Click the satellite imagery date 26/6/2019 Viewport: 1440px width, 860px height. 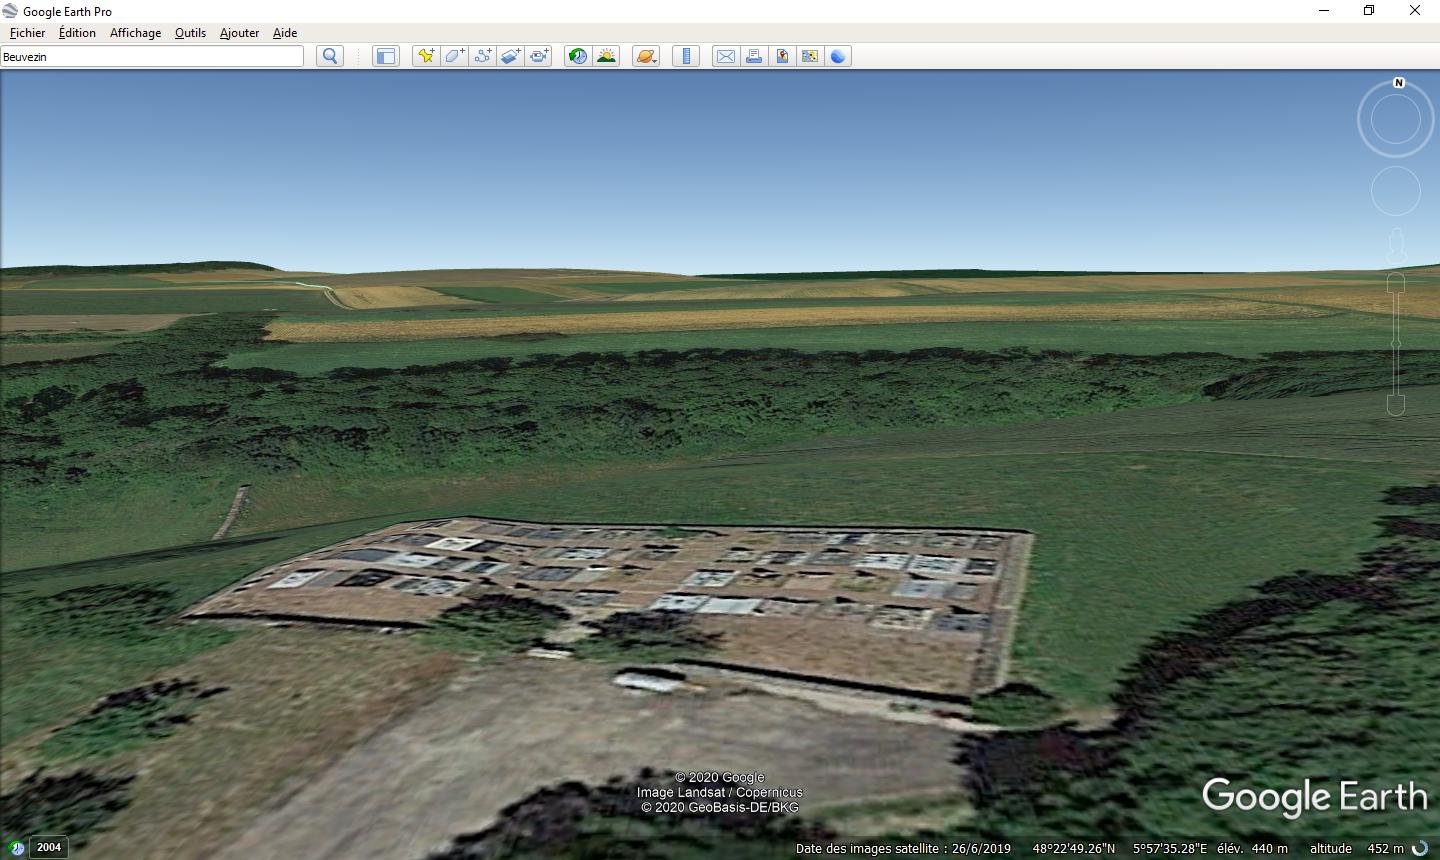[x=904, y=849]
